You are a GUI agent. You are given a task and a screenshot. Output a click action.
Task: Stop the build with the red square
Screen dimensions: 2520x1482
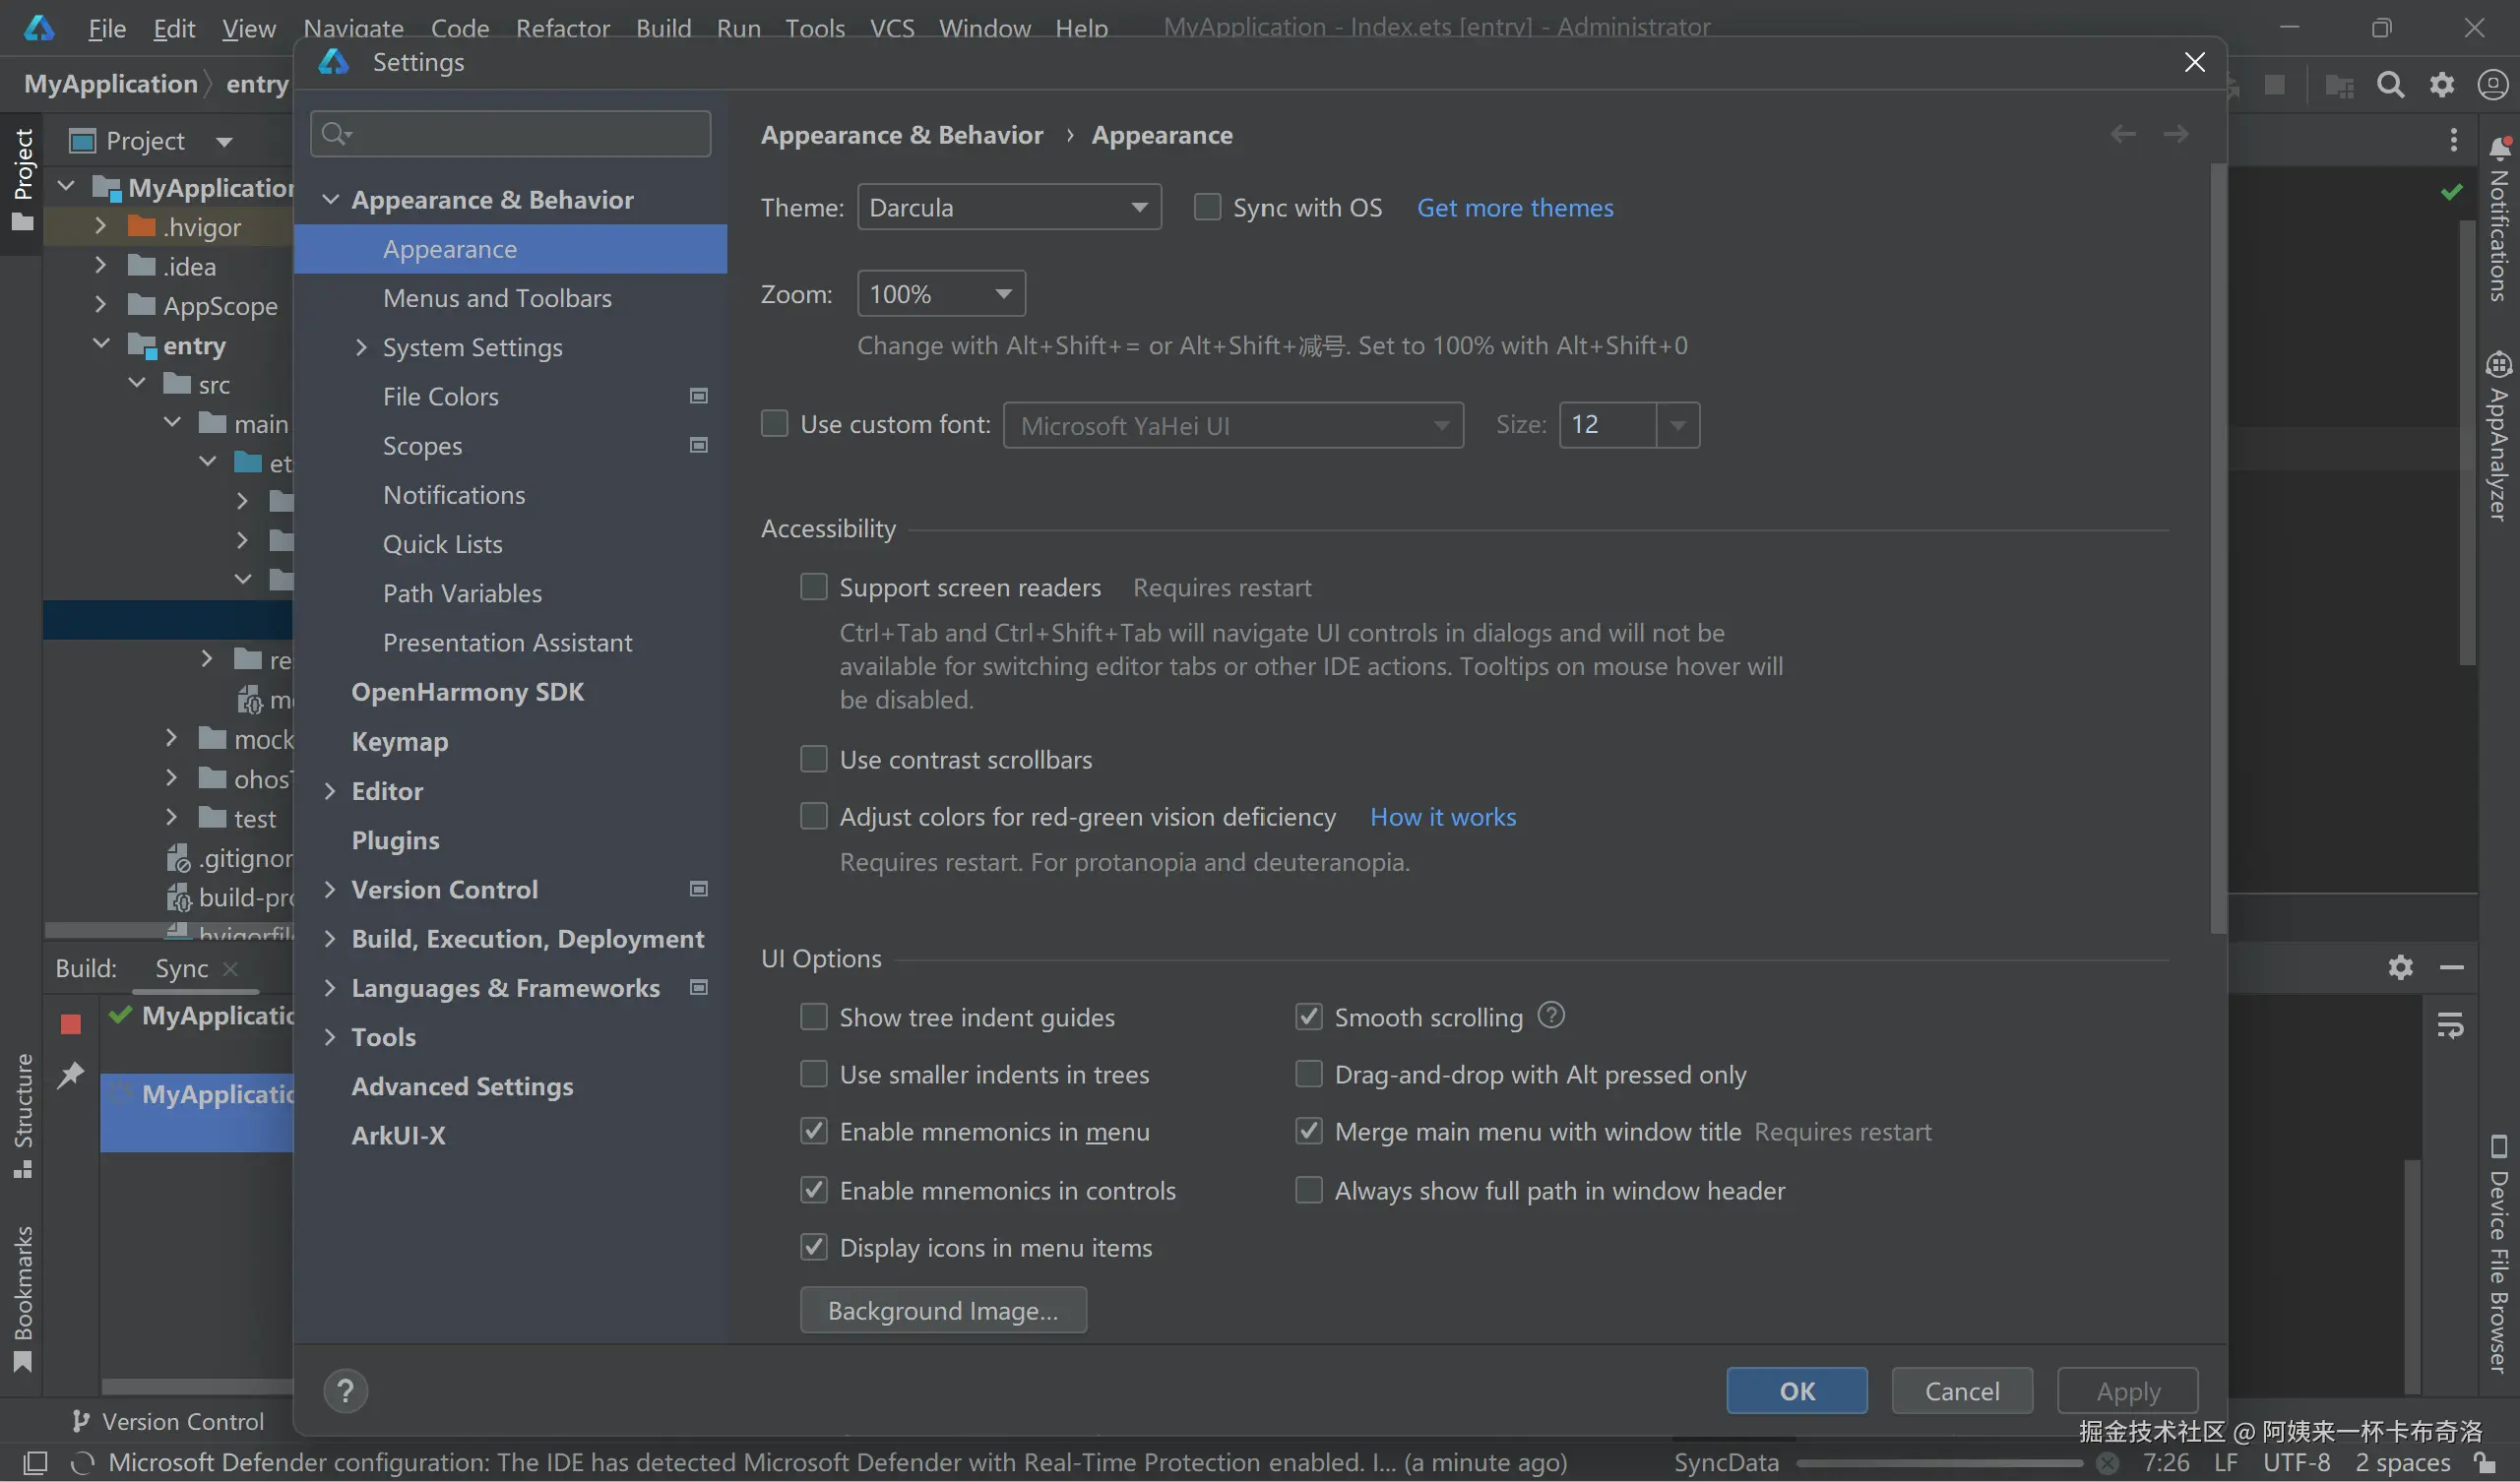[x=70, y=1023]
